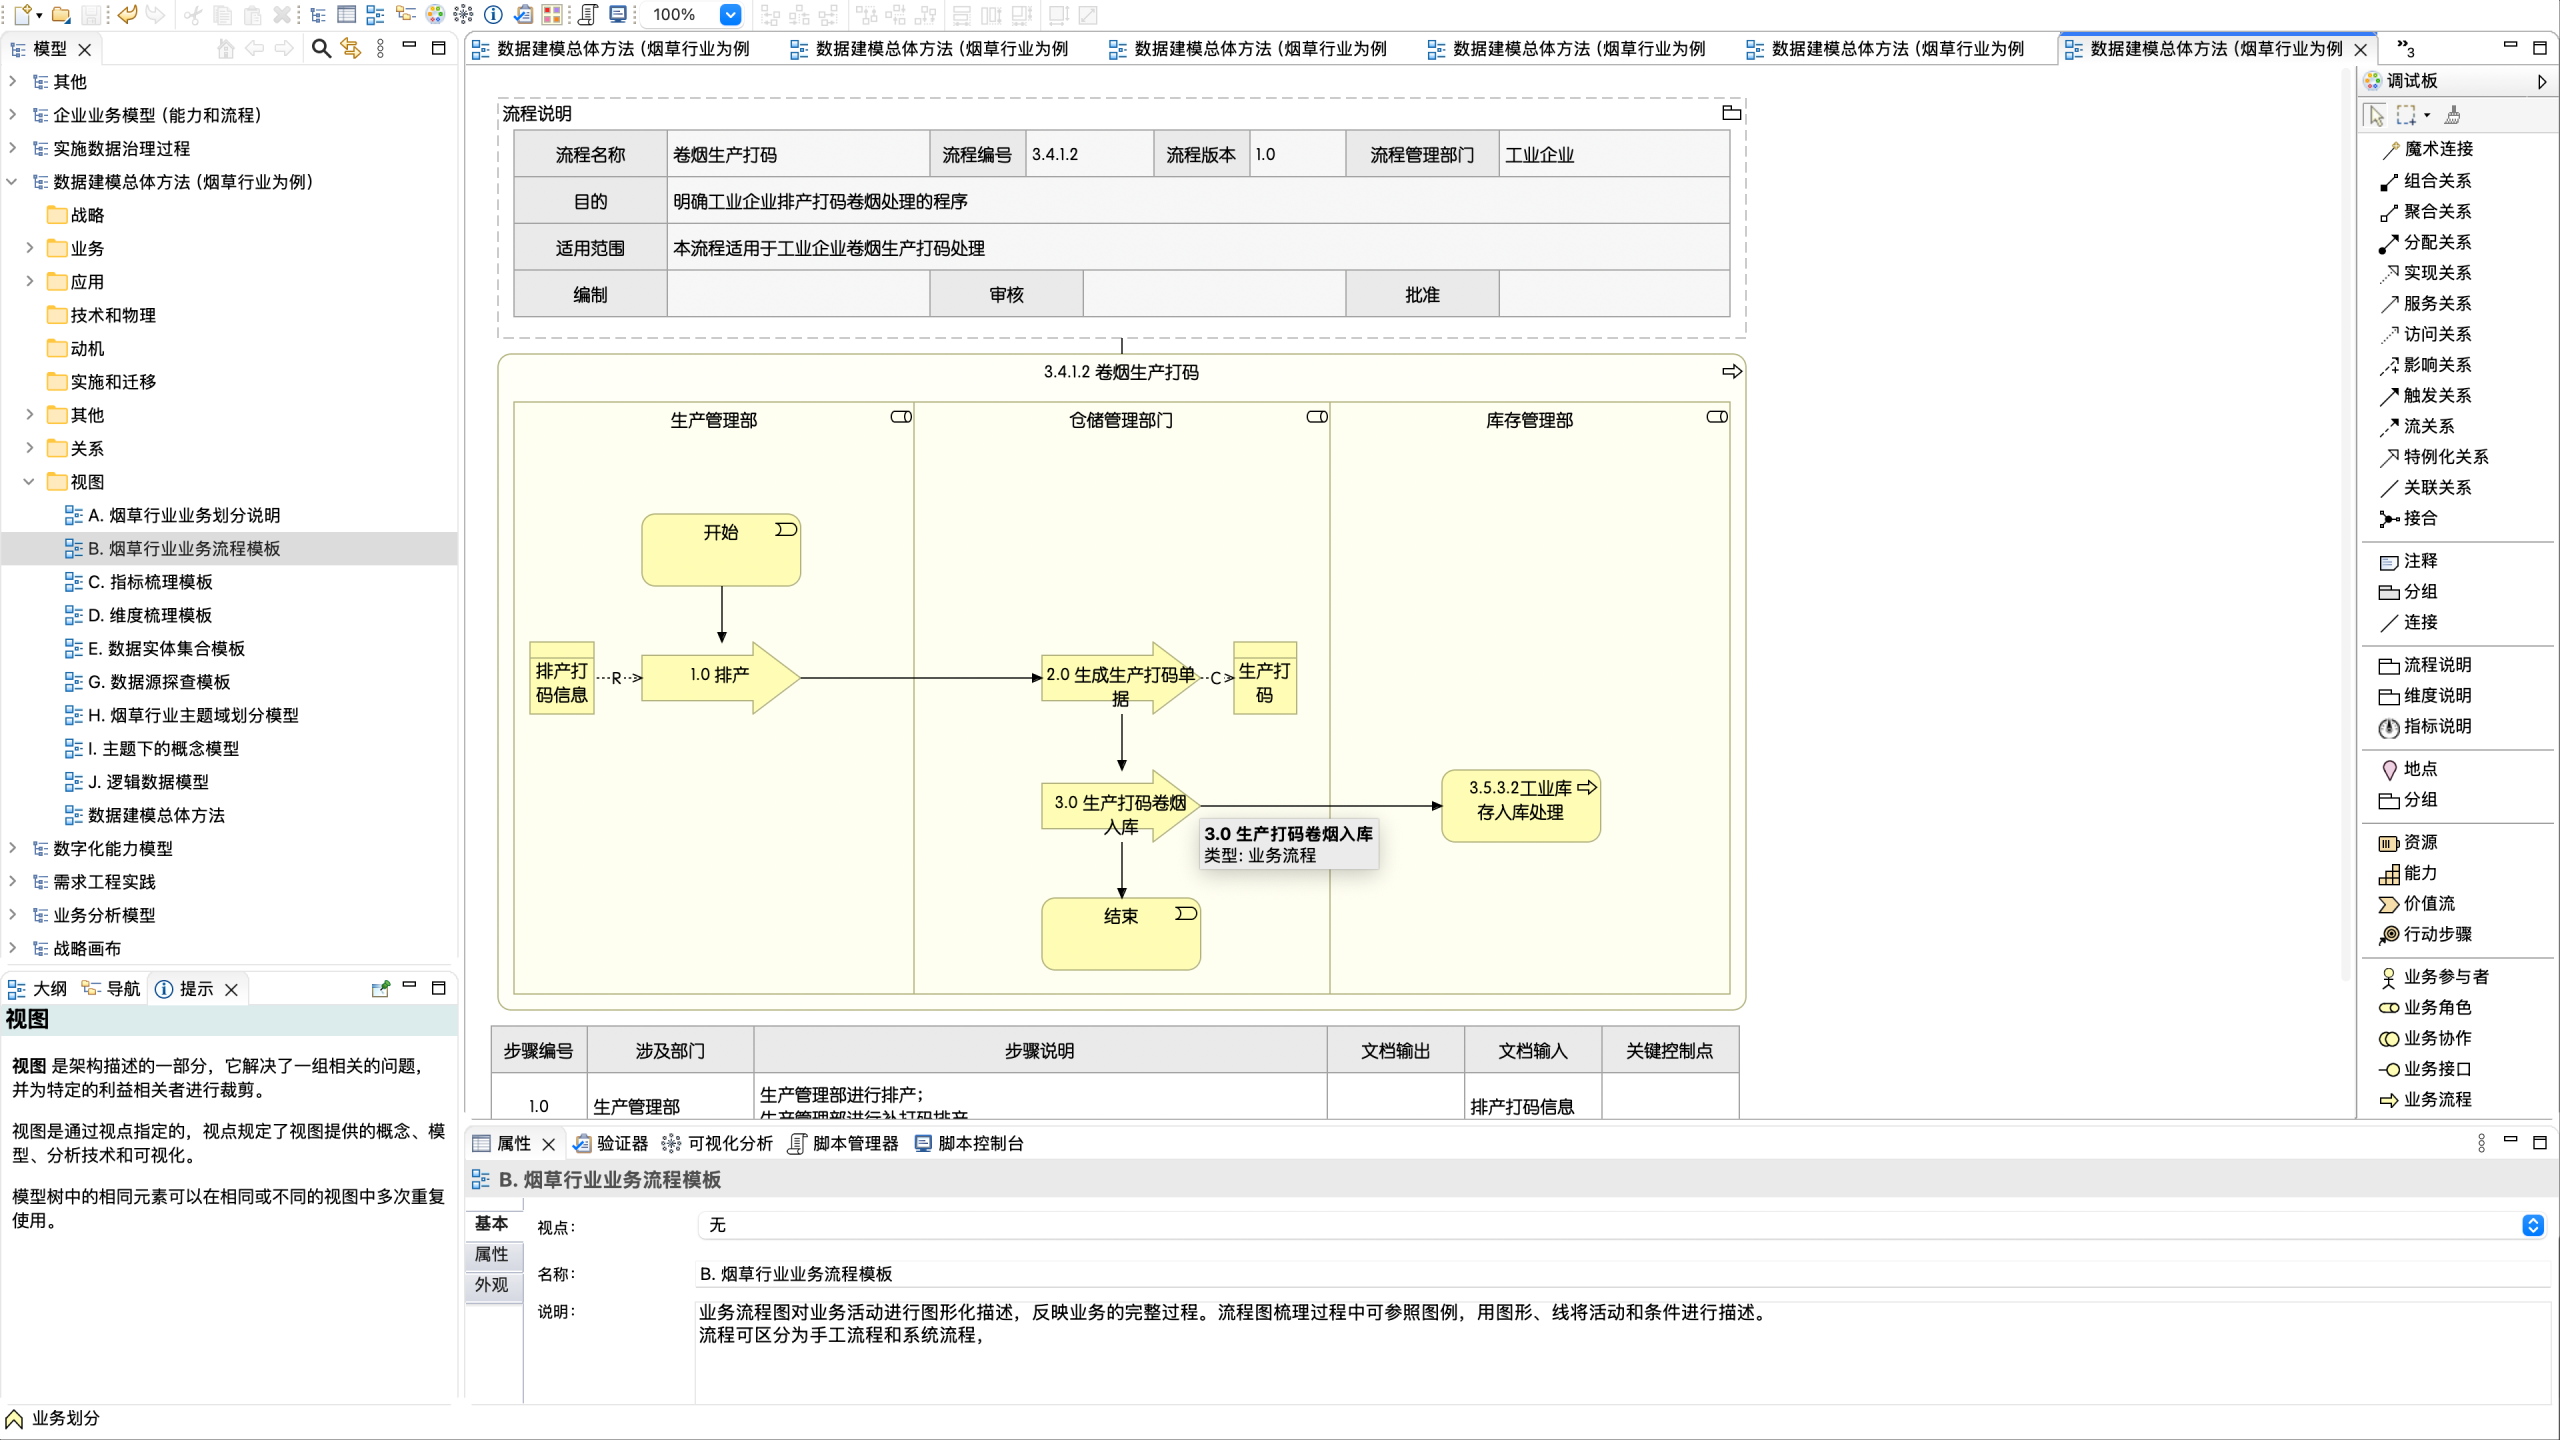Switch to the 脚本控制台 tab
This screenshot has width=2560, height=1440.
tap(969, 1143)
